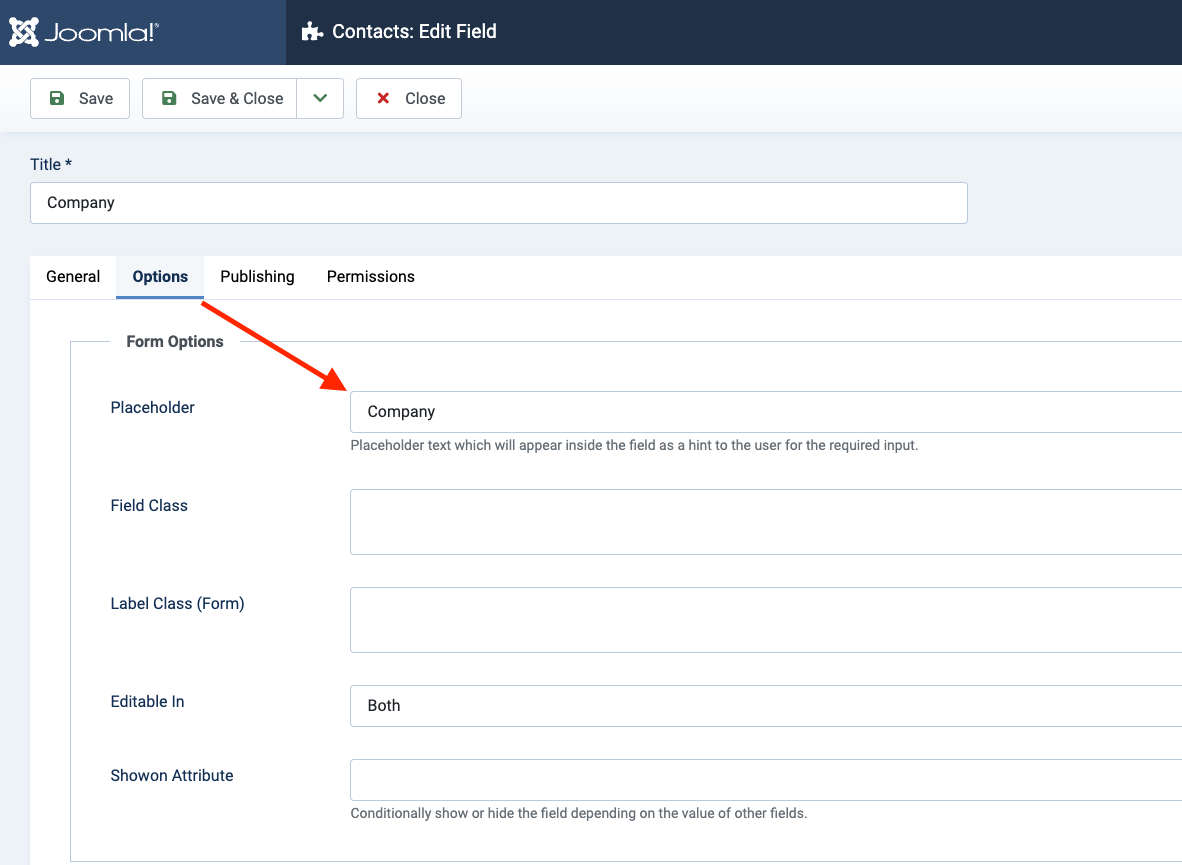Switch to the General tab
1182x865 pixels.
pyautogui.click(x=73, y=277)
